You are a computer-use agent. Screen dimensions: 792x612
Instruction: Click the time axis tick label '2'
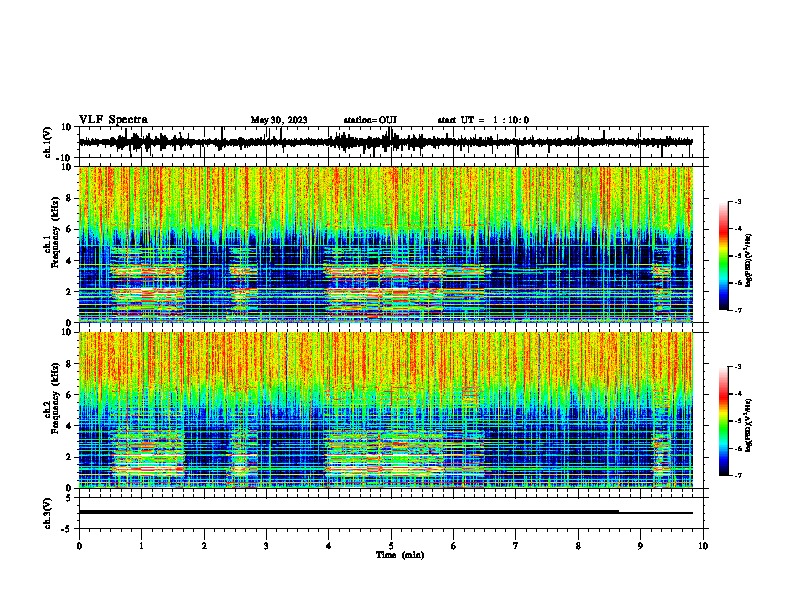coord(204,546)
